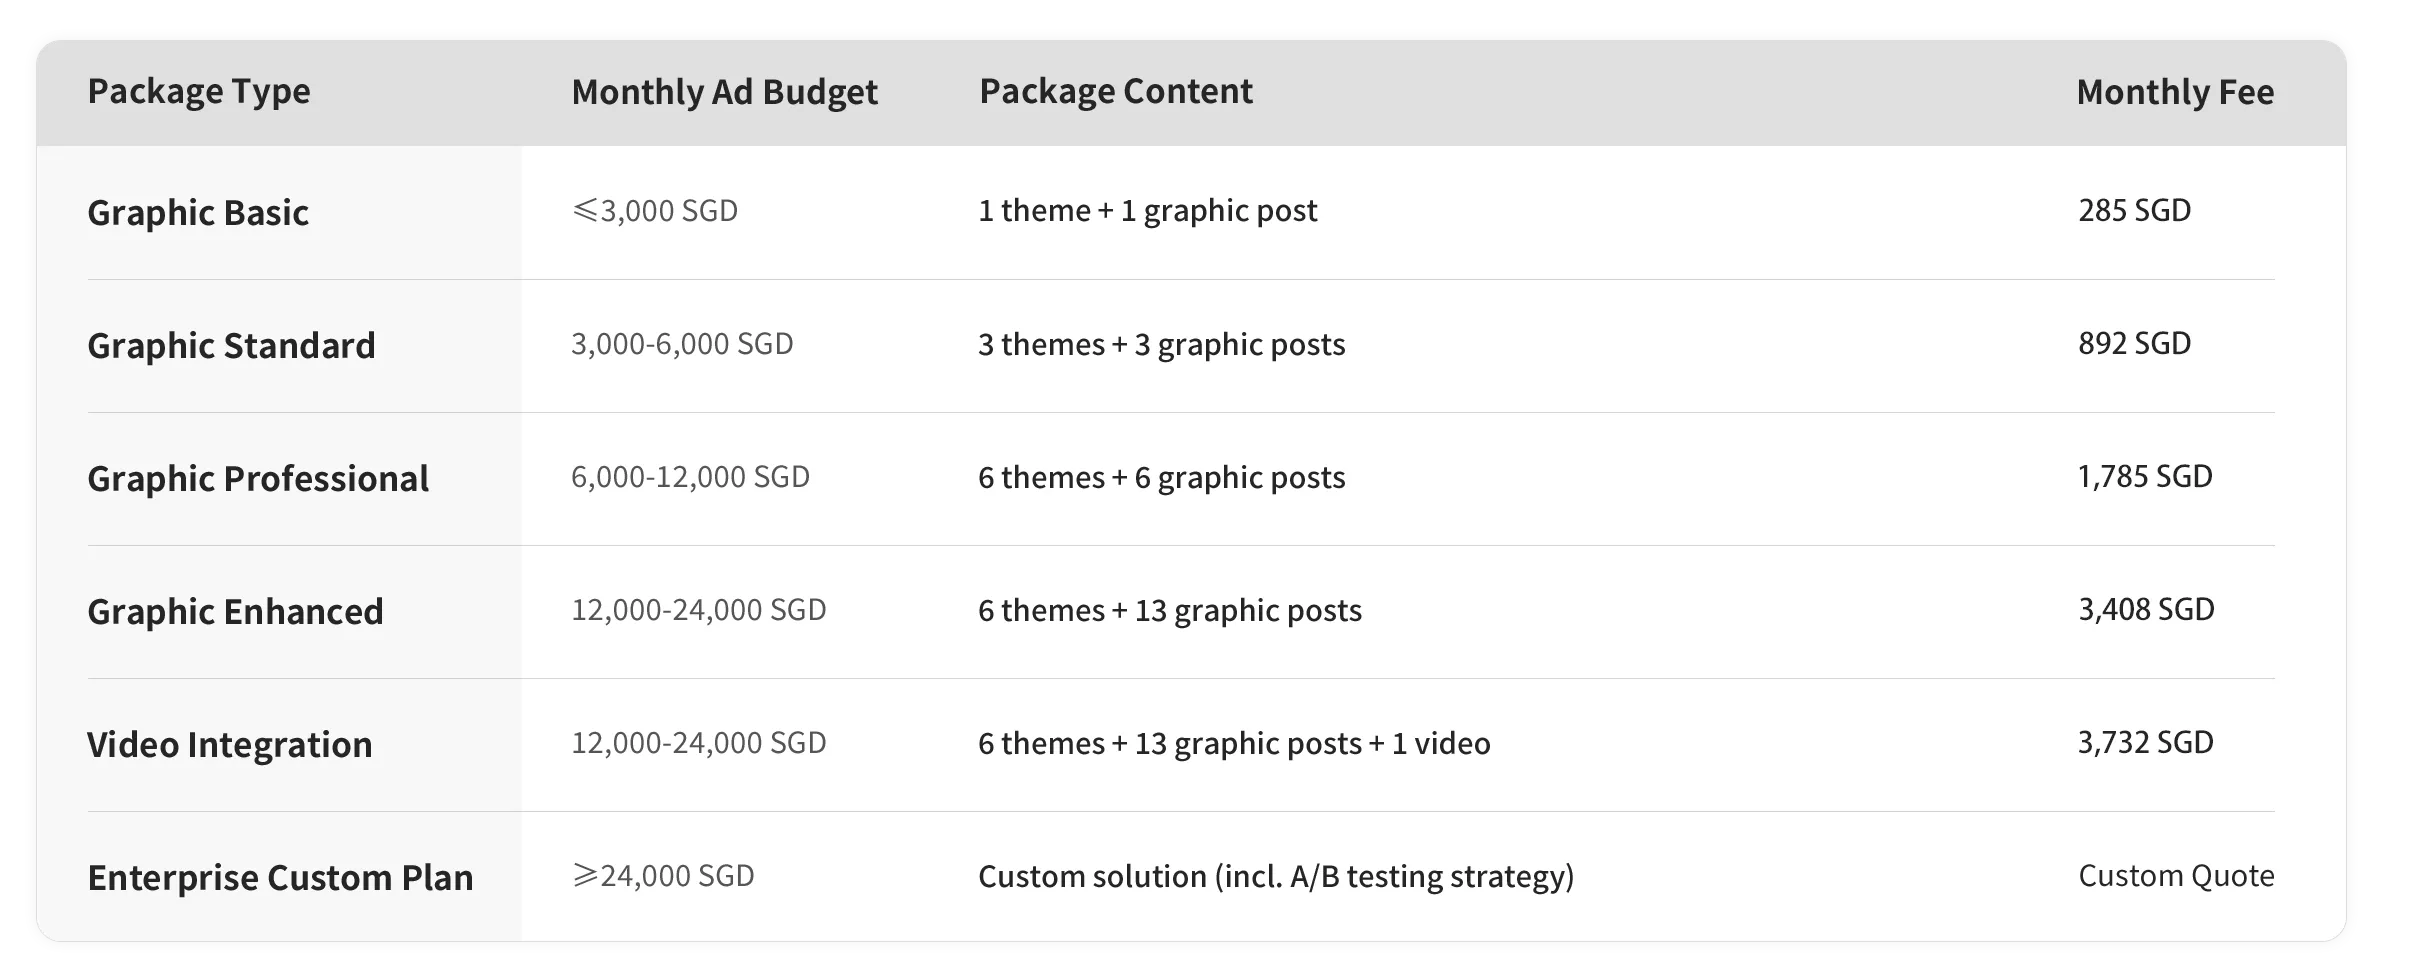Click the Monthly Fee column header

point(2175,92)
